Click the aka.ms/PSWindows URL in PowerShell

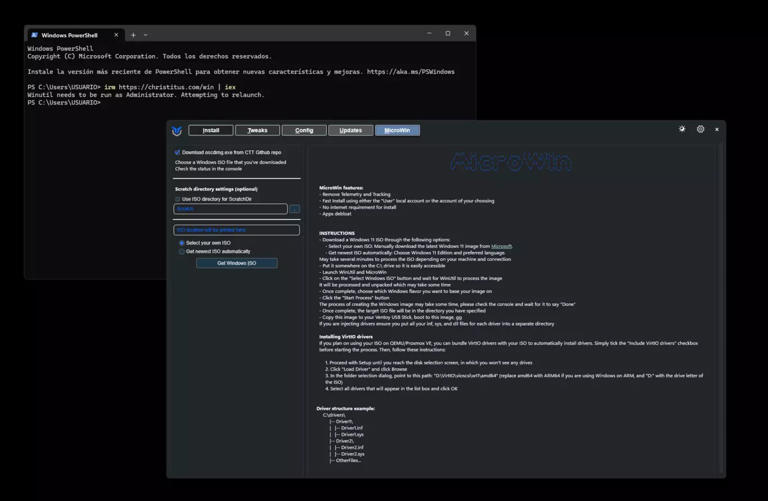point(410,72)
